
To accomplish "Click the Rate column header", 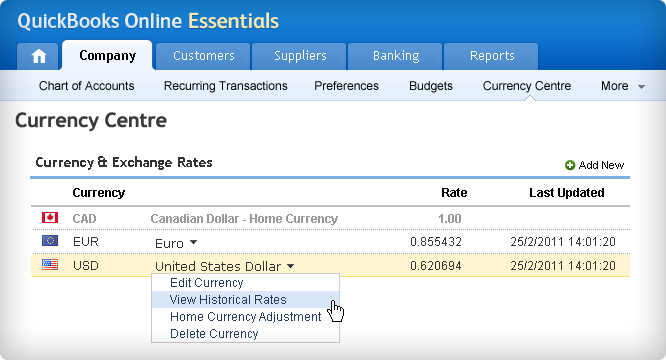I will click(x=454, y=193).
